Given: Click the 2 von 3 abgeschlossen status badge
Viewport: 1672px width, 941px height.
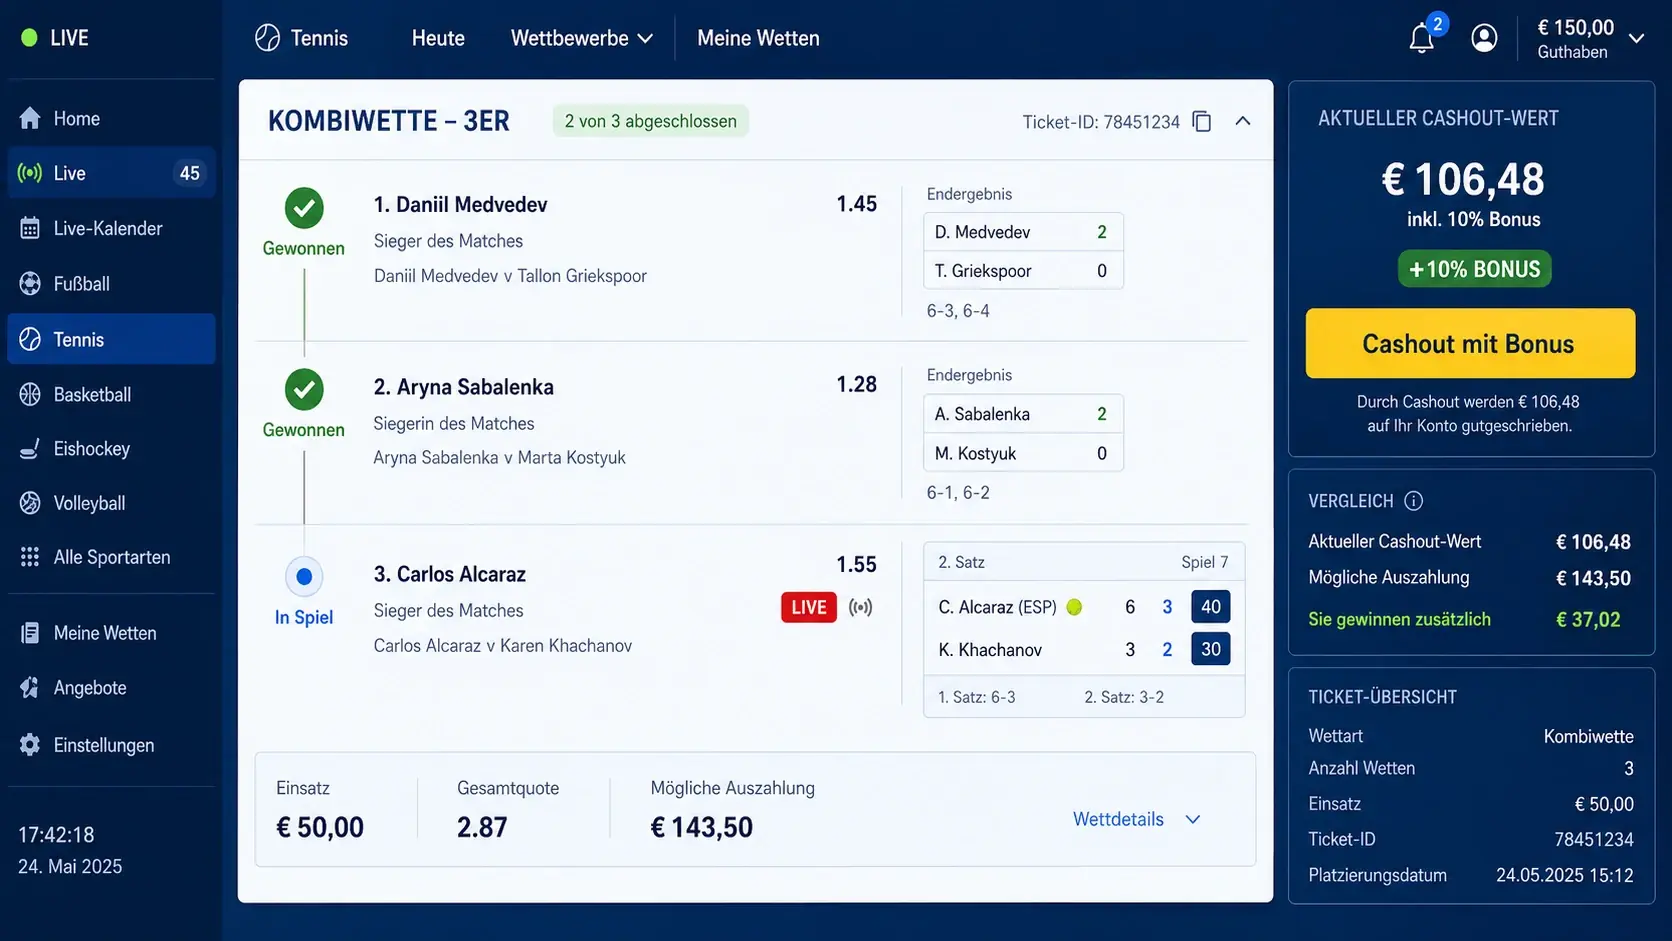Looking at the screenshot, I should click(x=650, y=121).
